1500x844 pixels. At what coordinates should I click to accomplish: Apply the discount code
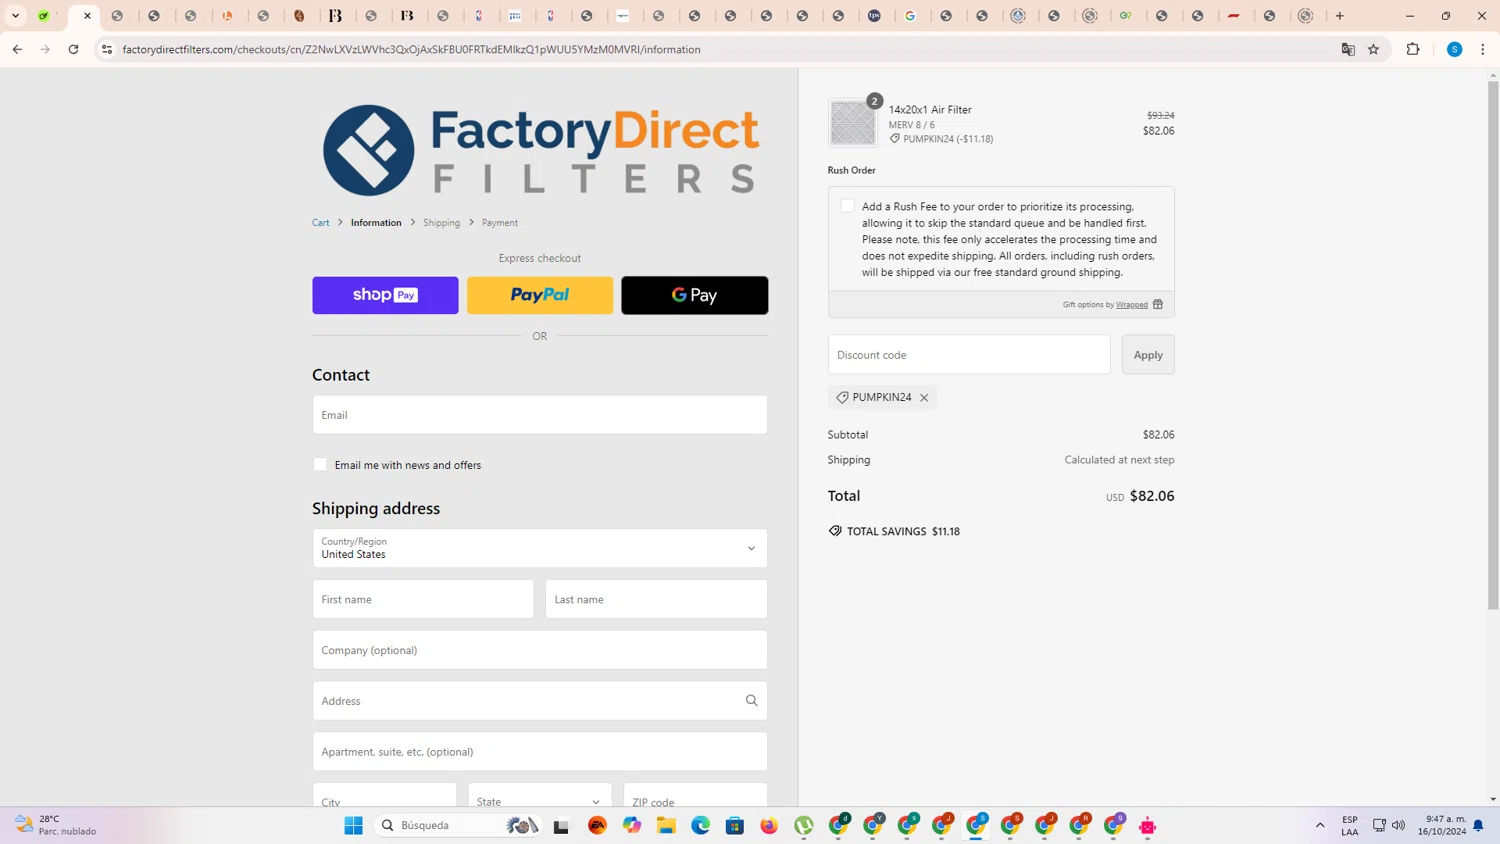coord(1148,355)
